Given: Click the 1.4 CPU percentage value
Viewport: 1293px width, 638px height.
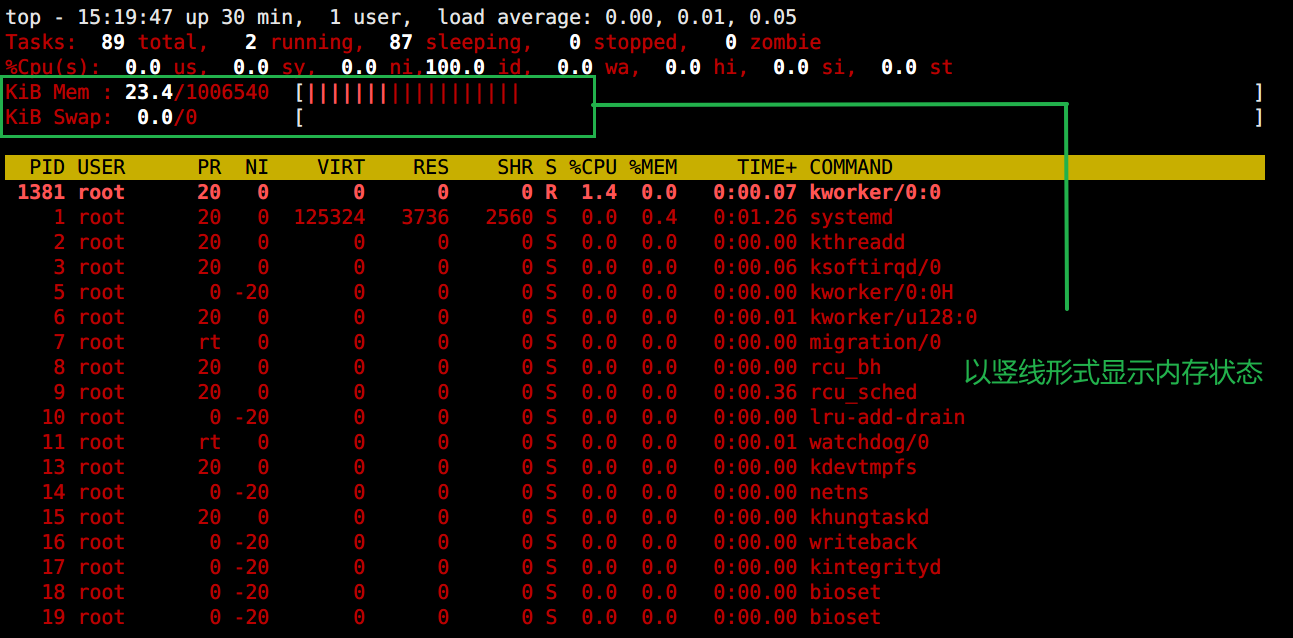Looking at the screenshot, I should coord(599,192).
